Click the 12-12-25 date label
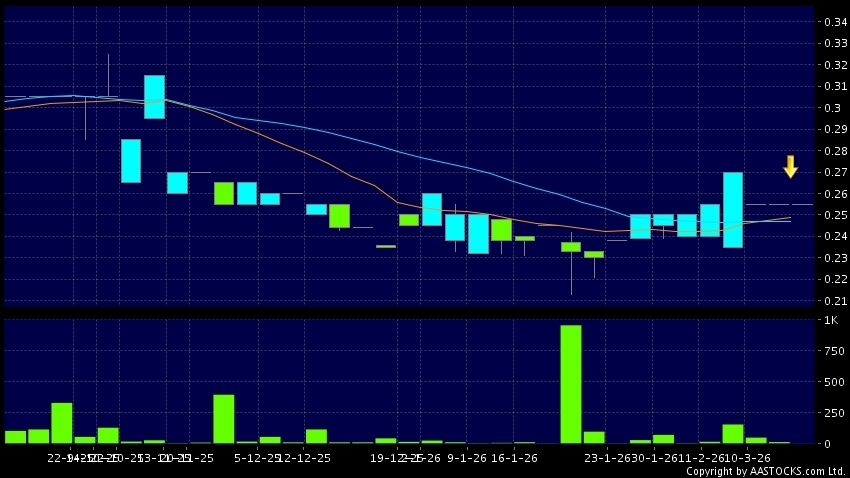The height and width of the screenshot is (478, 850). point(303,458)
